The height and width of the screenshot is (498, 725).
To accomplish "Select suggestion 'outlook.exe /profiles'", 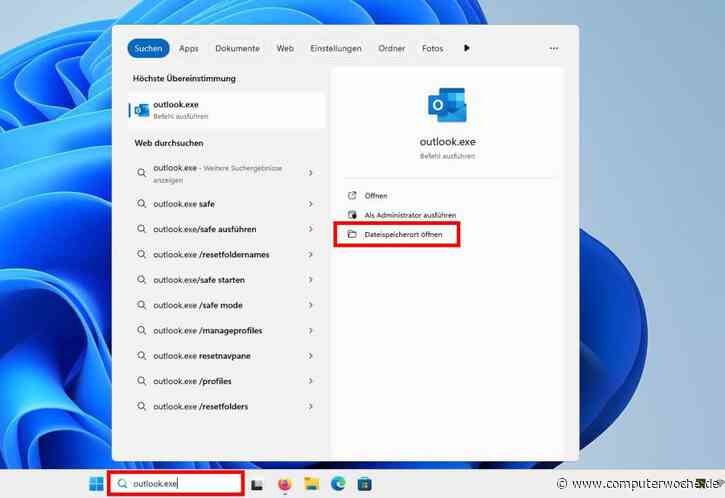I will 227,381.
